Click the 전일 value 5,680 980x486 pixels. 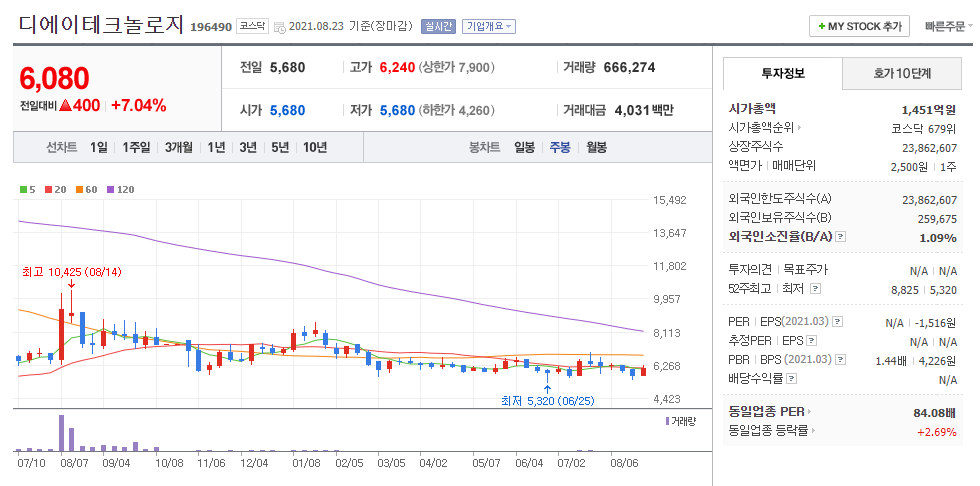pyautogui.click(x=288, y=67)
